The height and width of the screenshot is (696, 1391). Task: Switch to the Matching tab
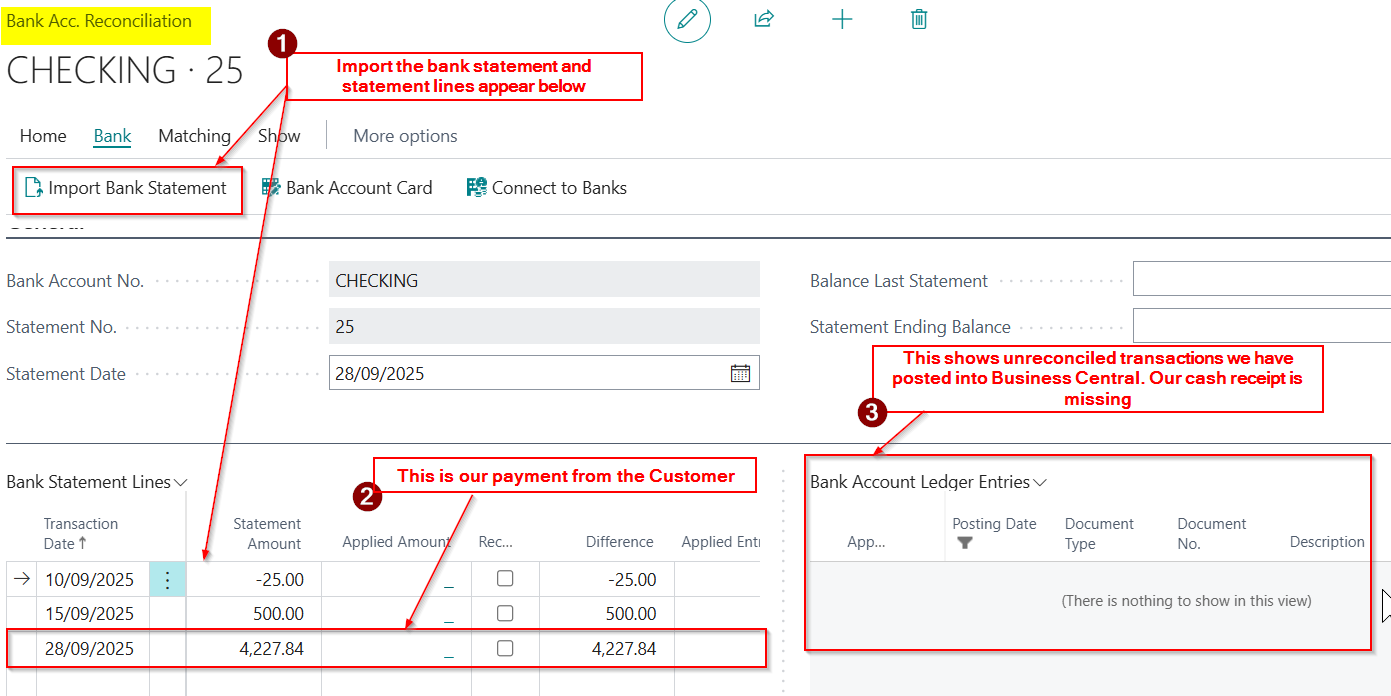tap(194, 136)
